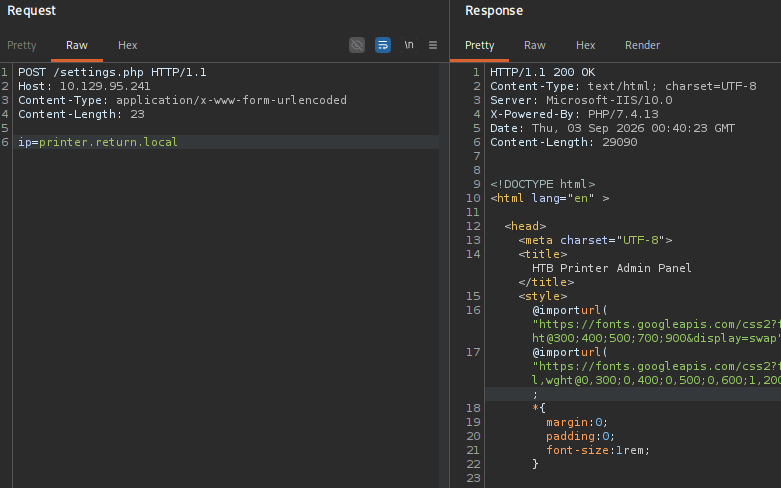The image size is (781, 488).
Task: Click the Date header 'Thu, 03 Sep 2026'
Action: click(x=612, y=128)
